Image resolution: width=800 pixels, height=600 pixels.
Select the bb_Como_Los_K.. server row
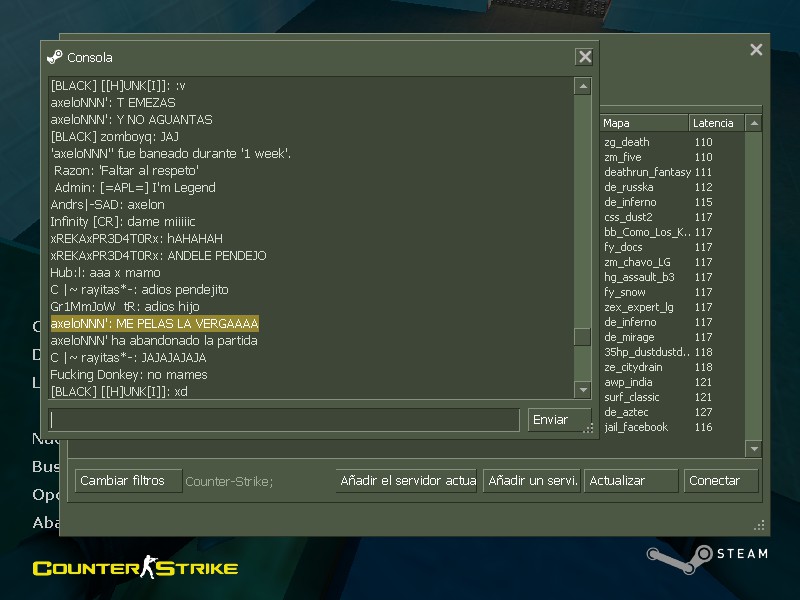coord(672,232)
